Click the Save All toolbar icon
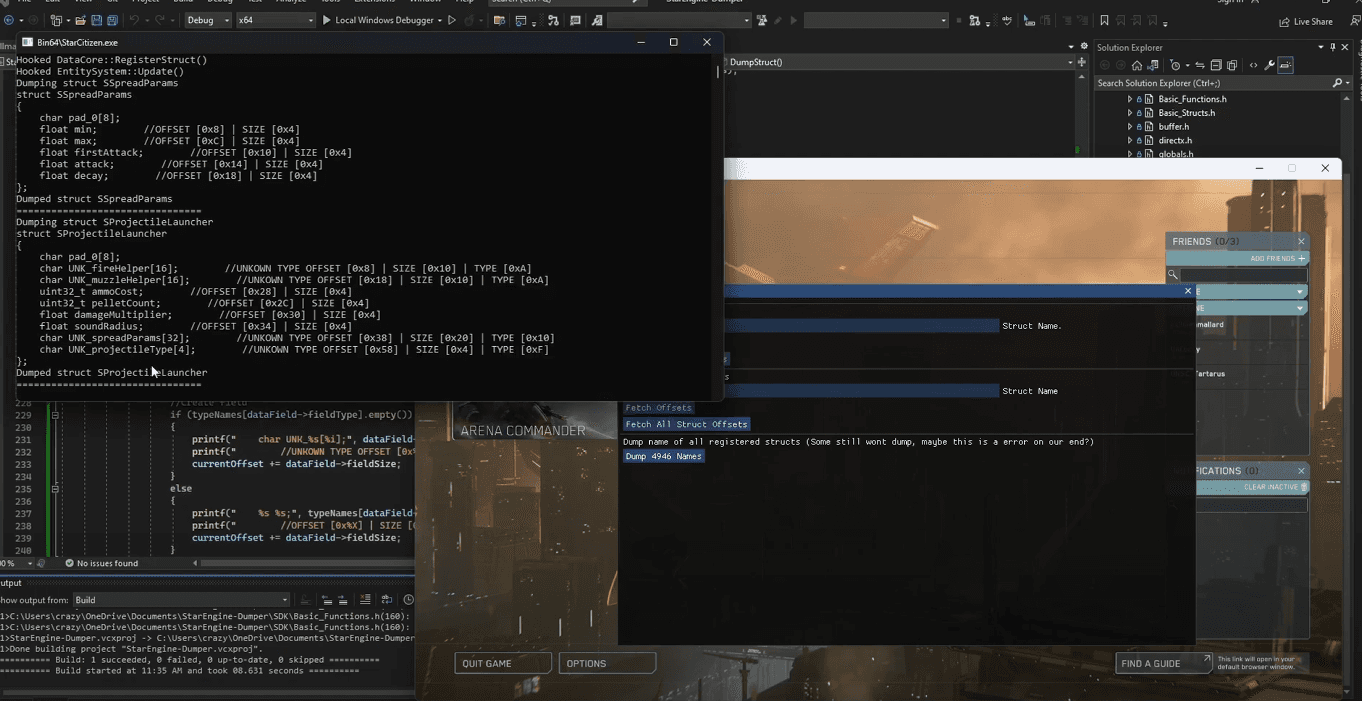The image size is (1362, 701). point(113,20)
